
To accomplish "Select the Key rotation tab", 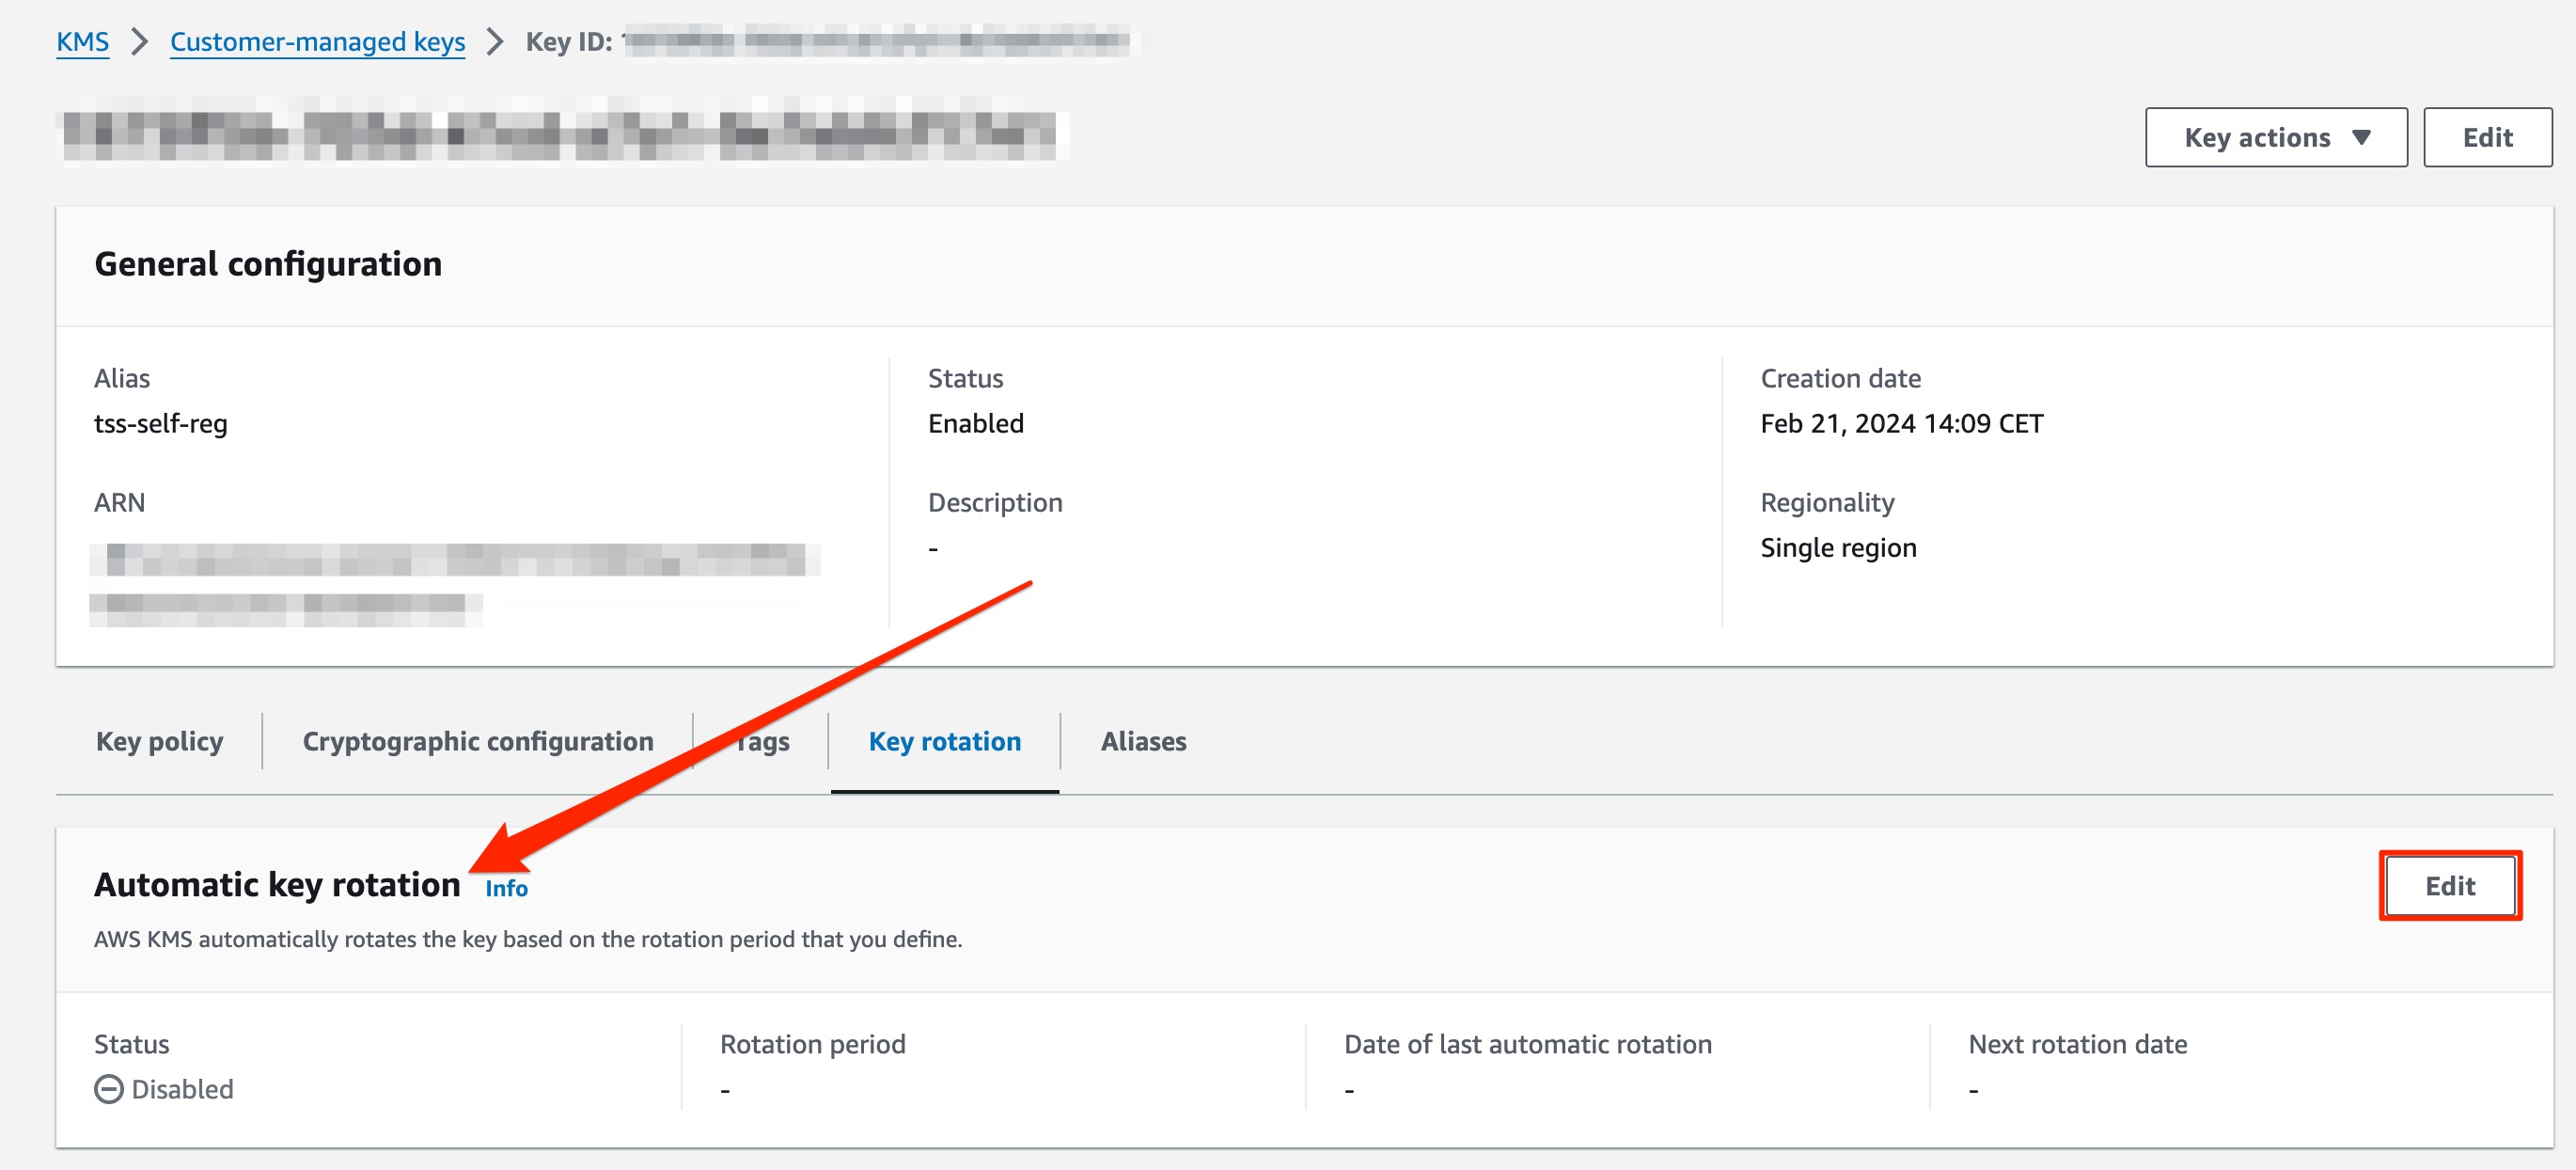I will tap(945, 741).
